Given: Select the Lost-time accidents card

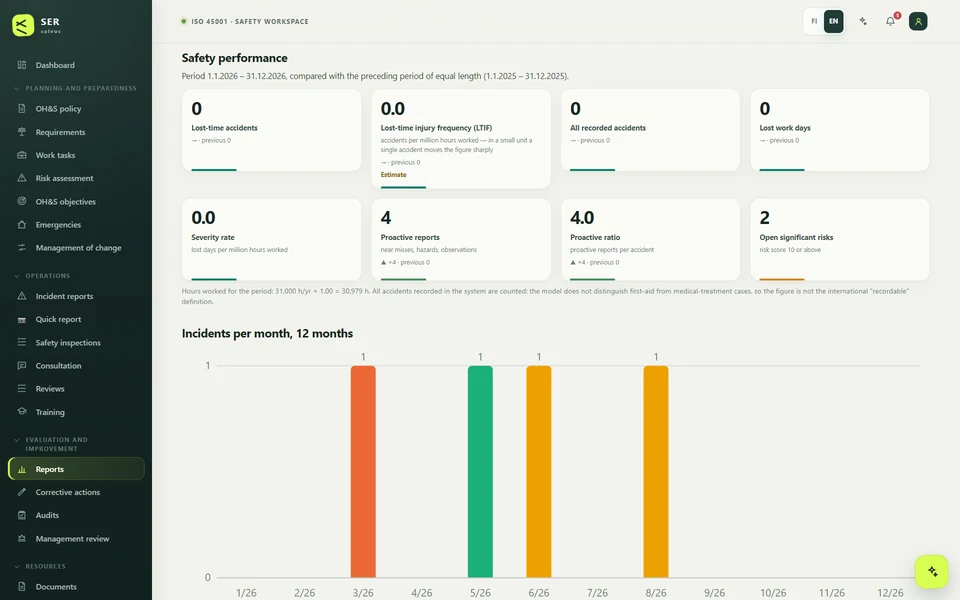Looking at the screenshot, I should coord(271,130).
